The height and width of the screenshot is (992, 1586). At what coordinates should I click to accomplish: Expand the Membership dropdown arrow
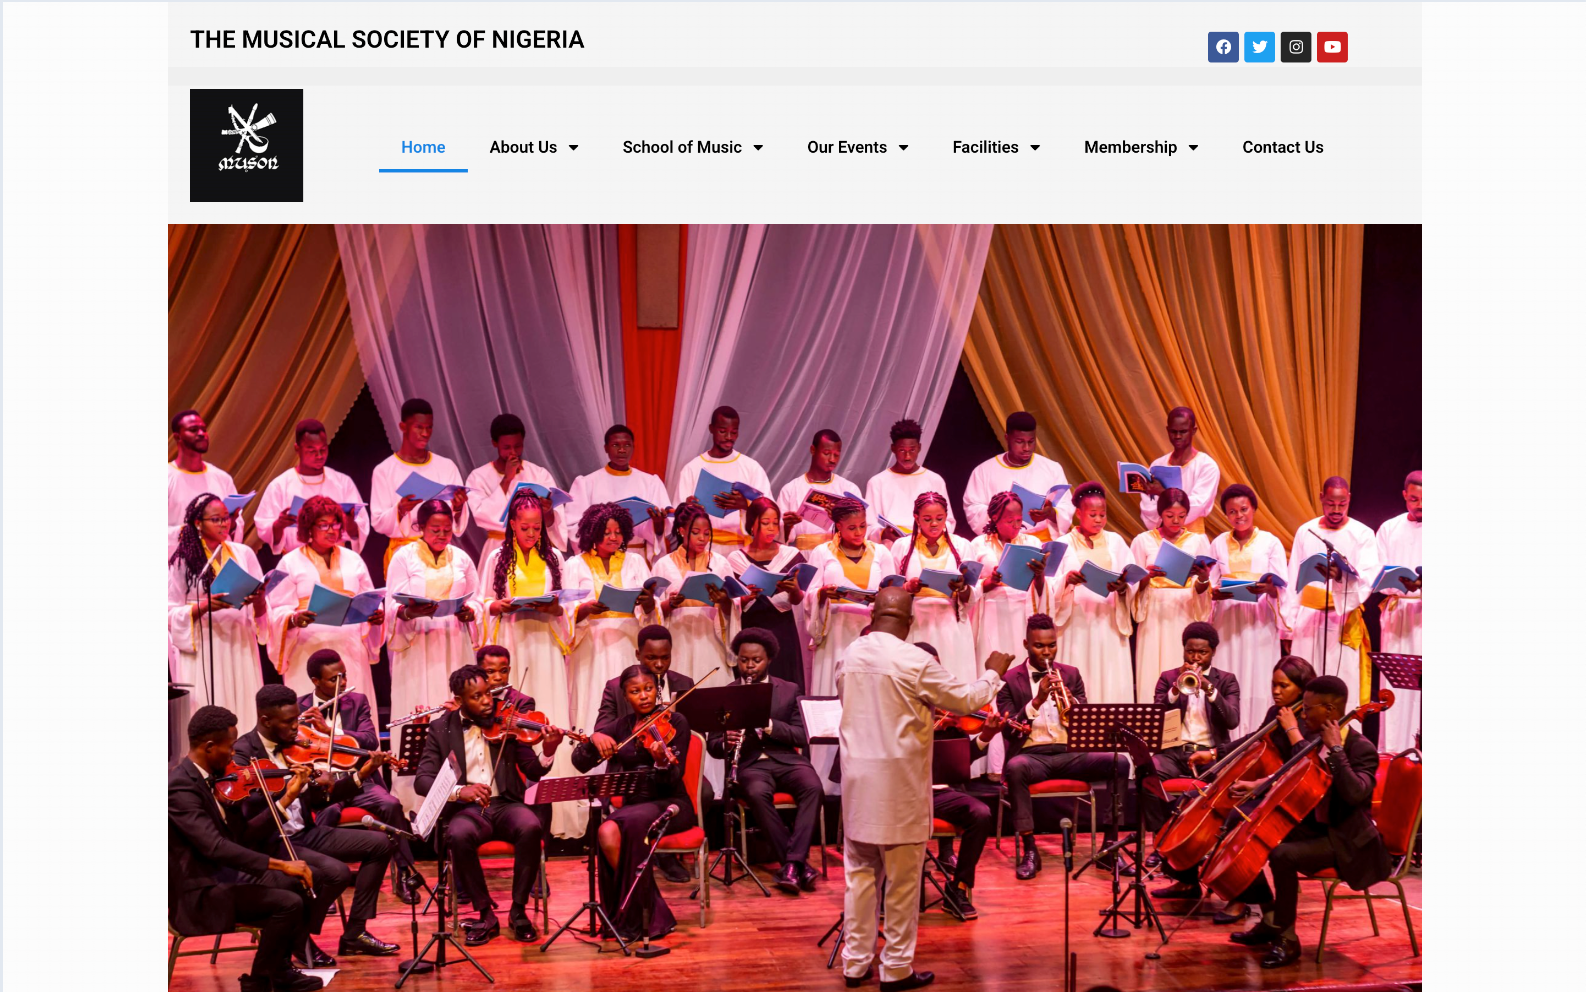pyautogui.click(x=1193, y=148)
